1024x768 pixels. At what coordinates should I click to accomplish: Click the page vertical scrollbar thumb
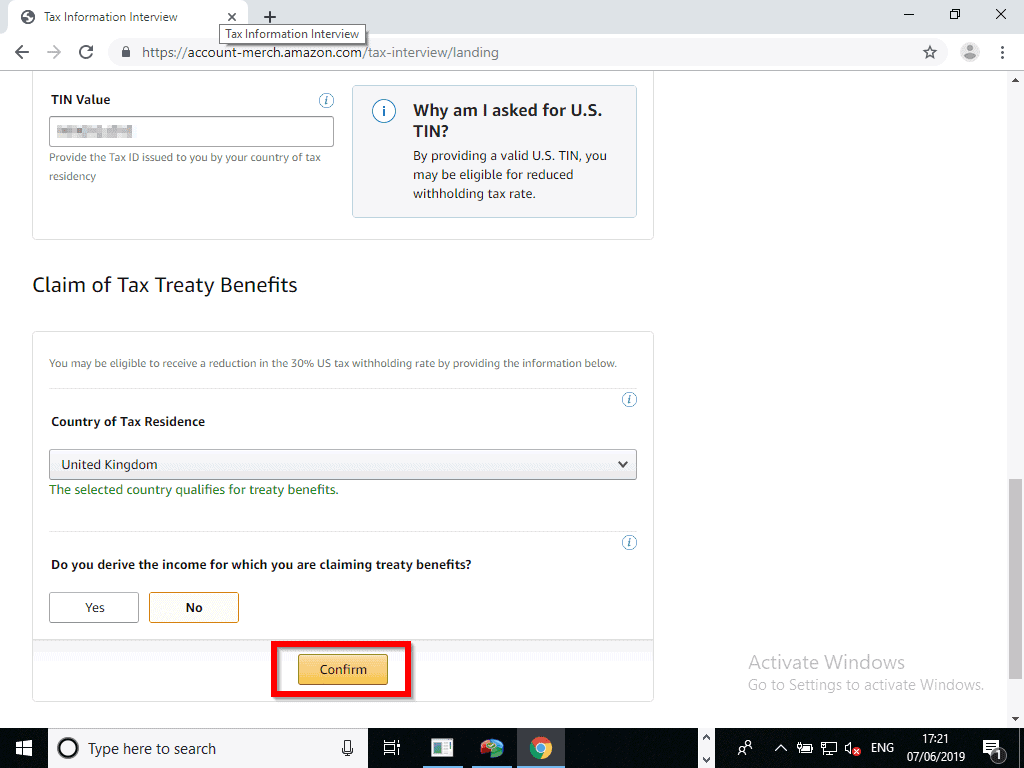(x=1014, y=579)
